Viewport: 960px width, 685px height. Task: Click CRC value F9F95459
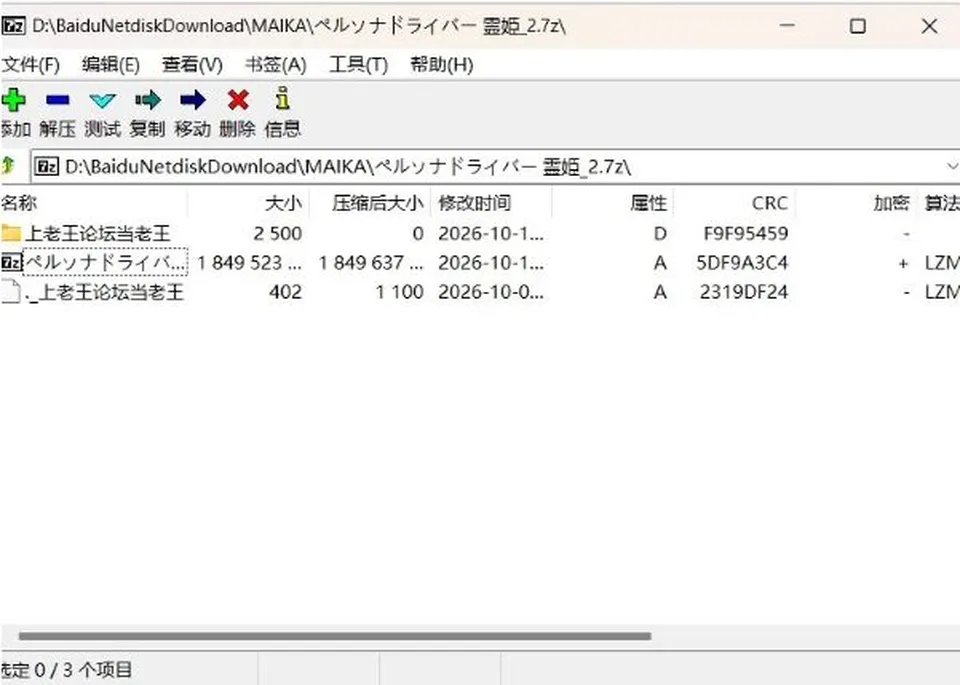pos(746,233)
